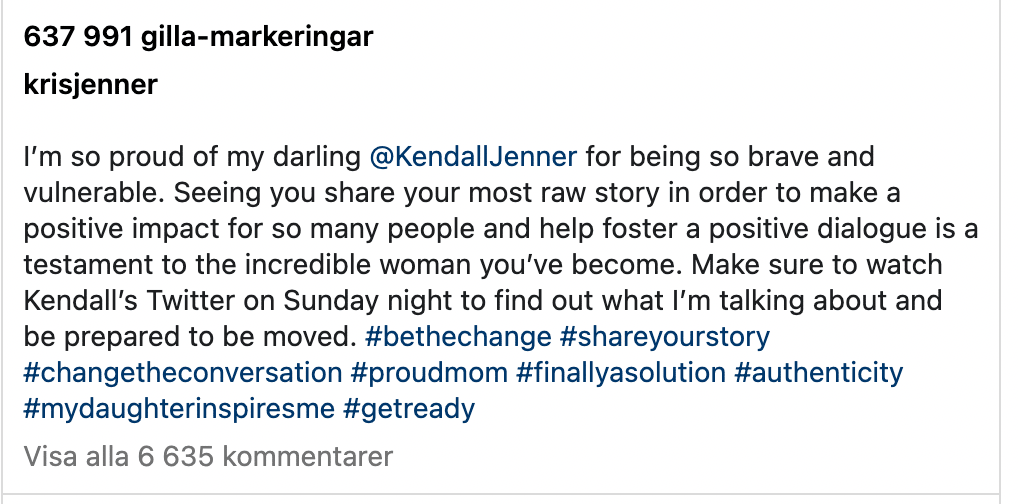Visit the #proudmom hashtag page

tap(429, 373)
